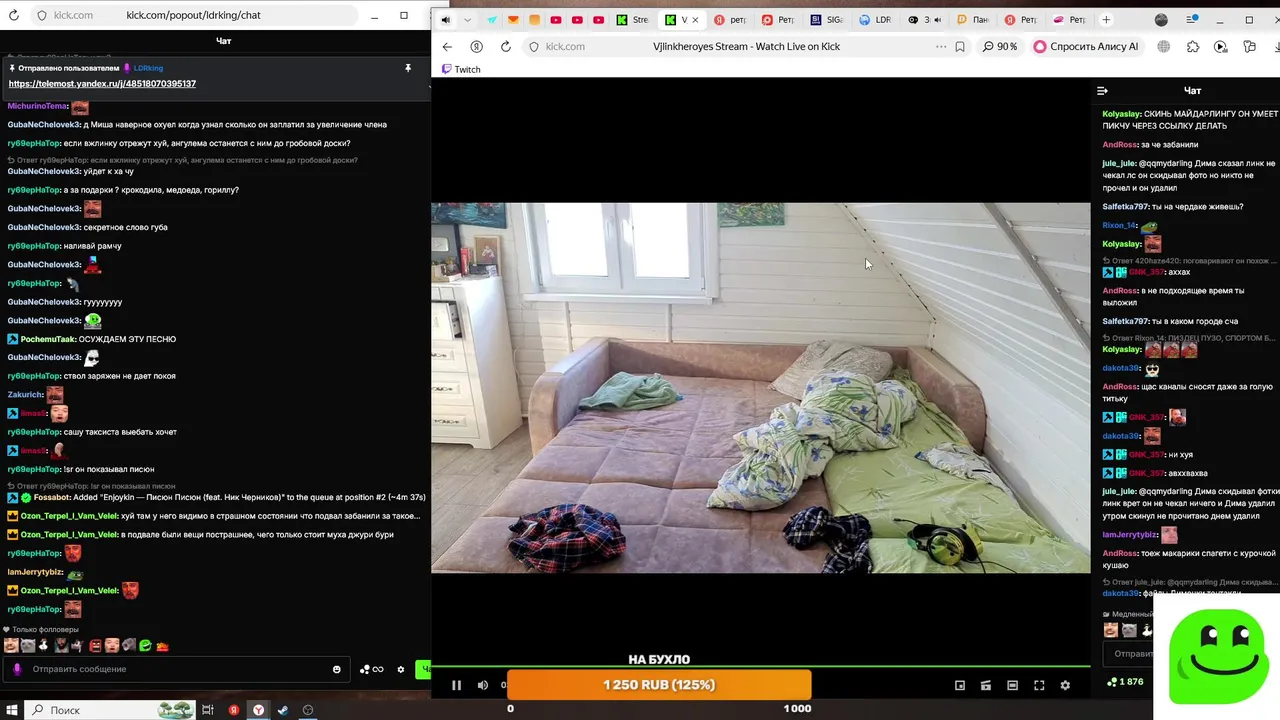Open Steam from the taskbar
The height and width of the screenshot is (720, 1280).
(283, 710)
